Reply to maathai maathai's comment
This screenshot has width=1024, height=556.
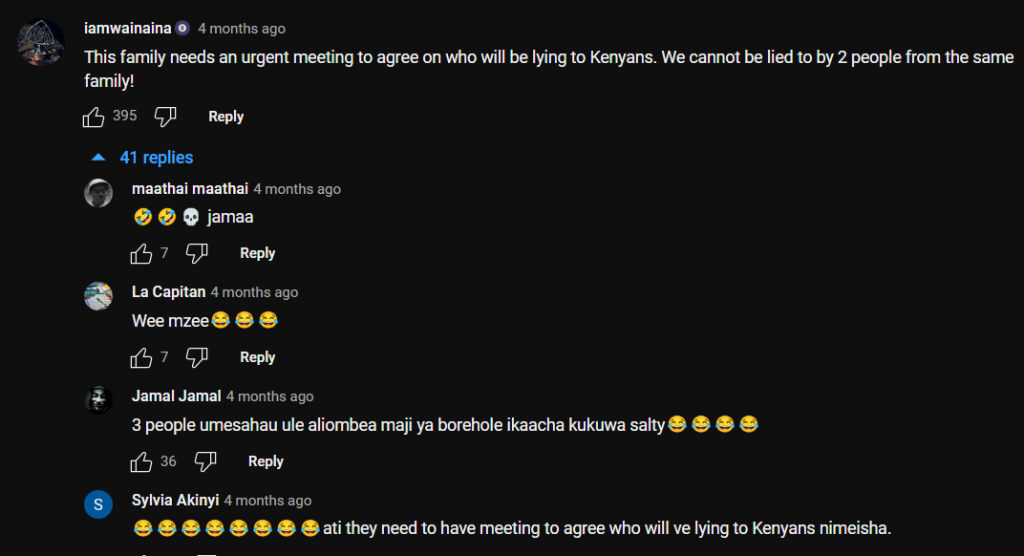257,253
